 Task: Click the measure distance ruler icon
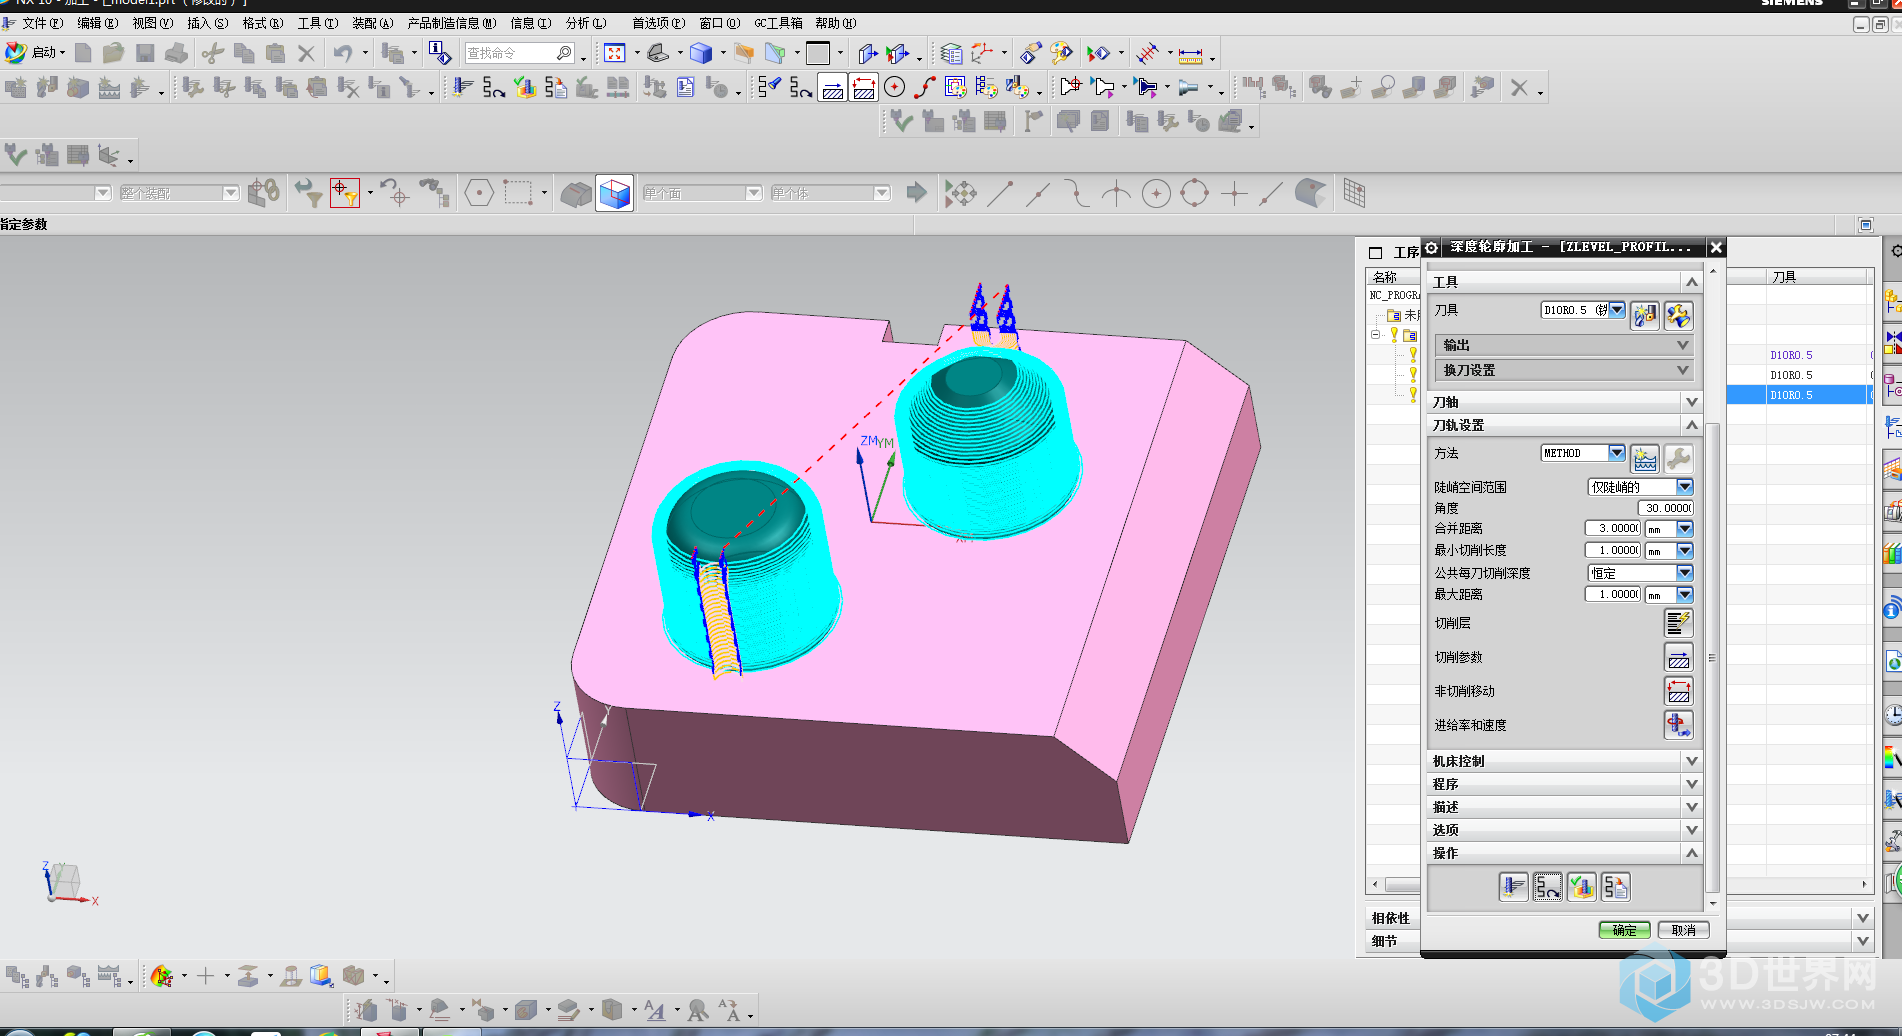1190,54
